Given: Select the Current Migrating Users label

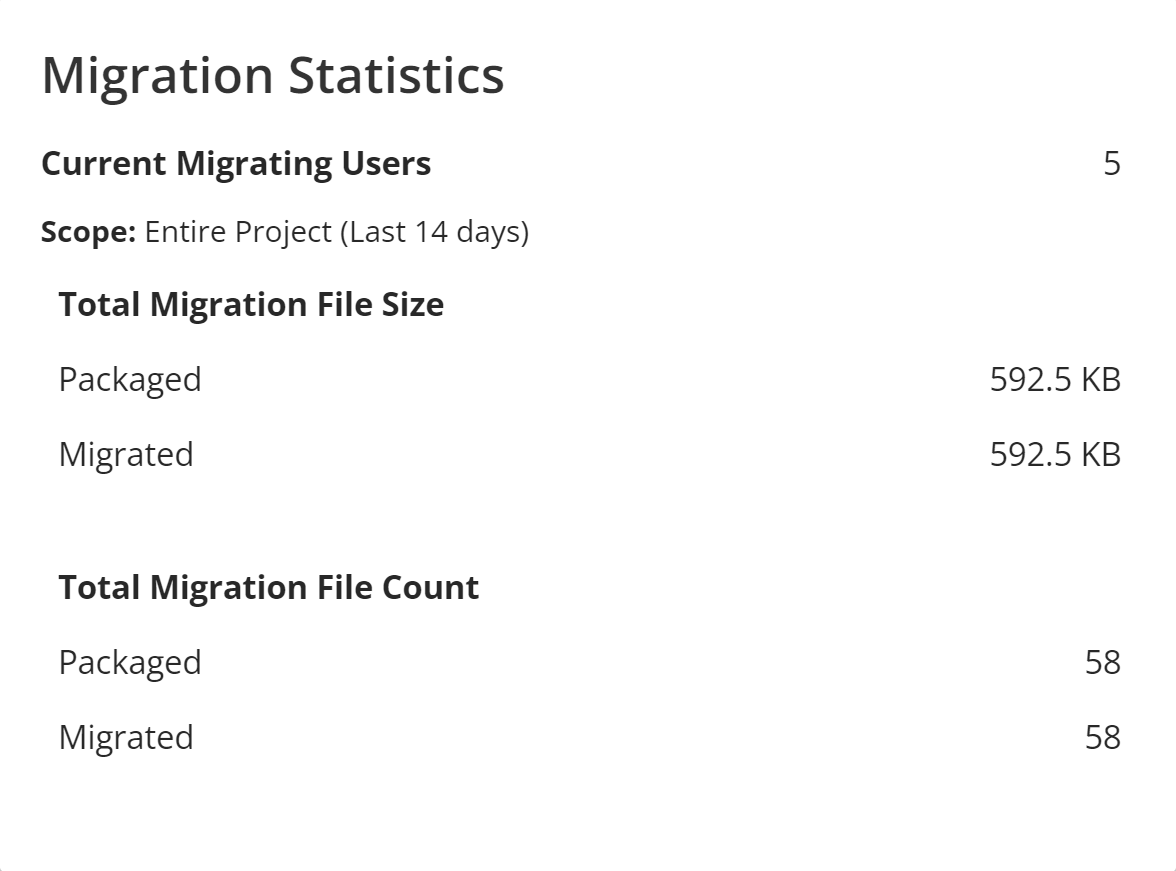Looking at the screenshot, I should [236, 164].
